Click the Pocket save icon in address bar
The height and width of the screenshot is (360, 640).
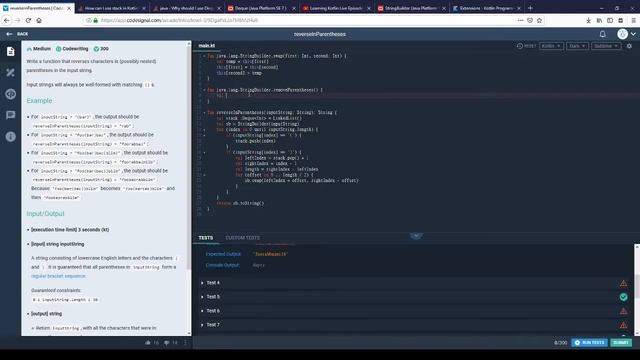point(530,20)
